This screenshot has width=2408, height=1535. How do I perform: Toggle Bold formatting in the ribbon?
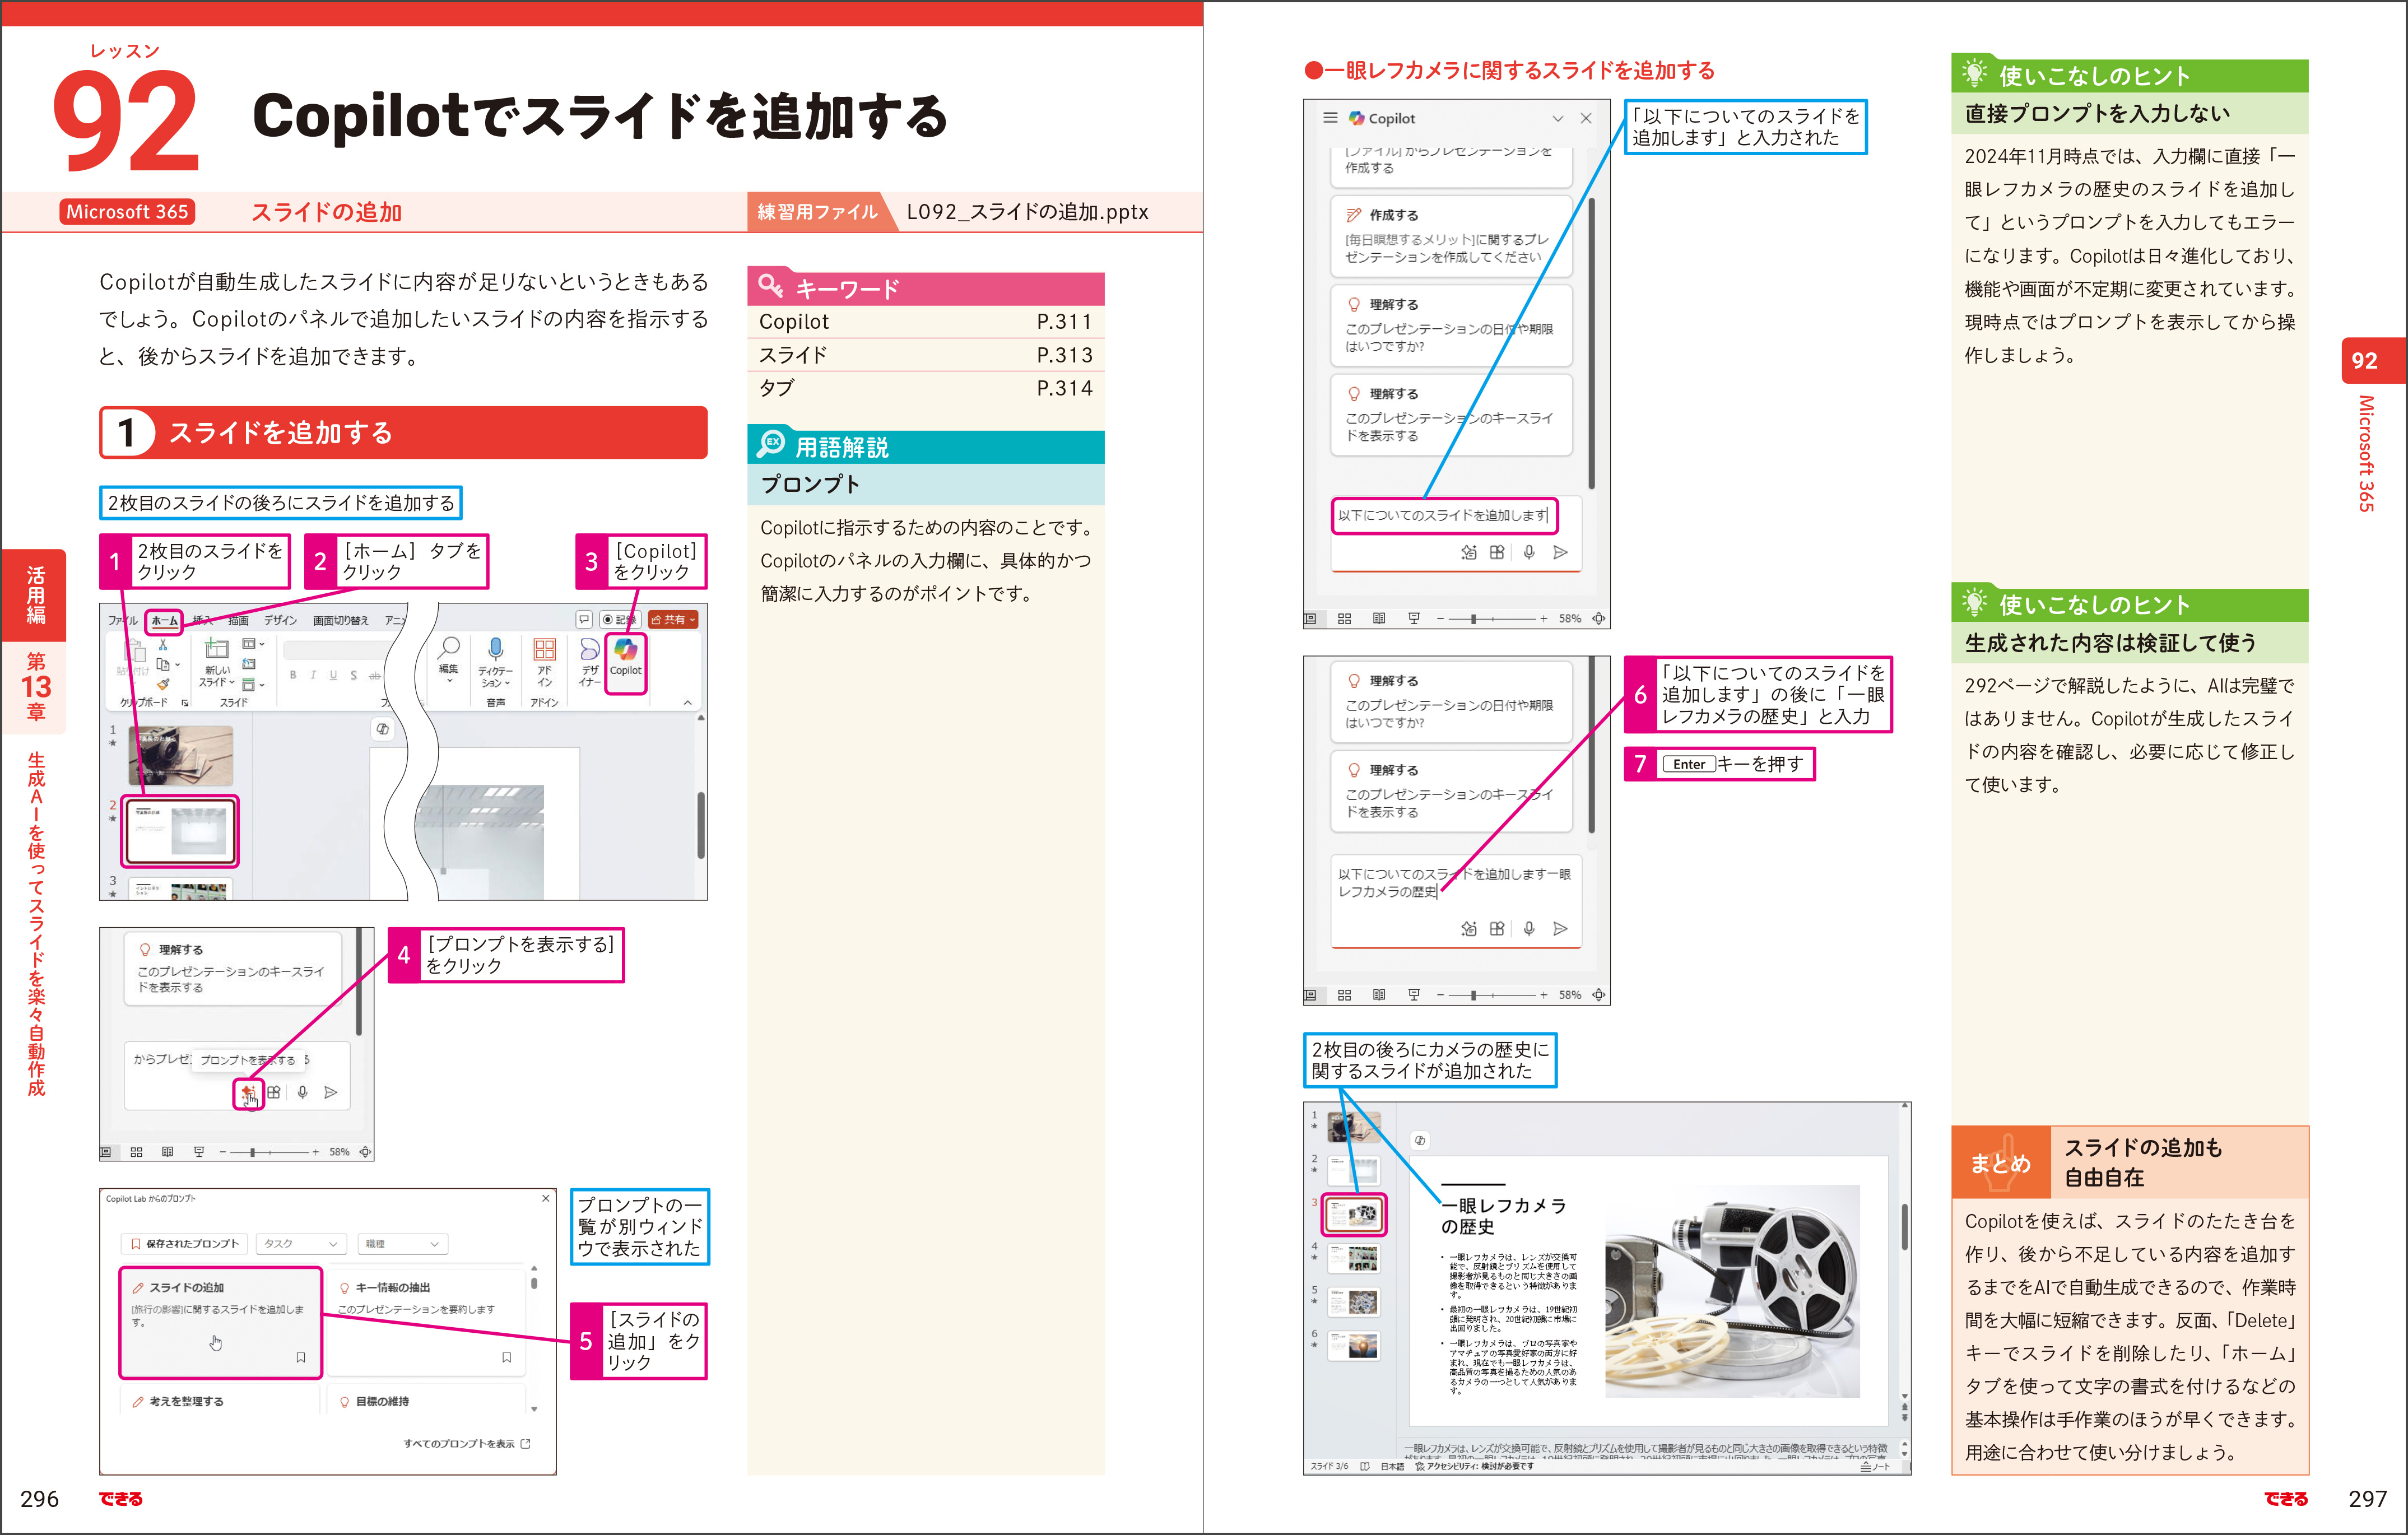[293, 675]
